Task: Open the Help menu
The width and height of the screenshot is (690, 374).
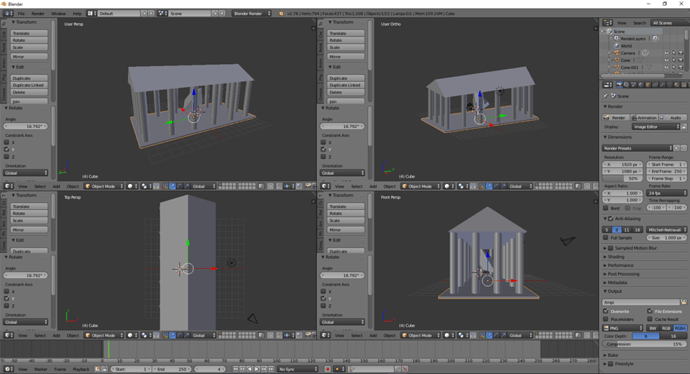Action: (x=77, y=14)
